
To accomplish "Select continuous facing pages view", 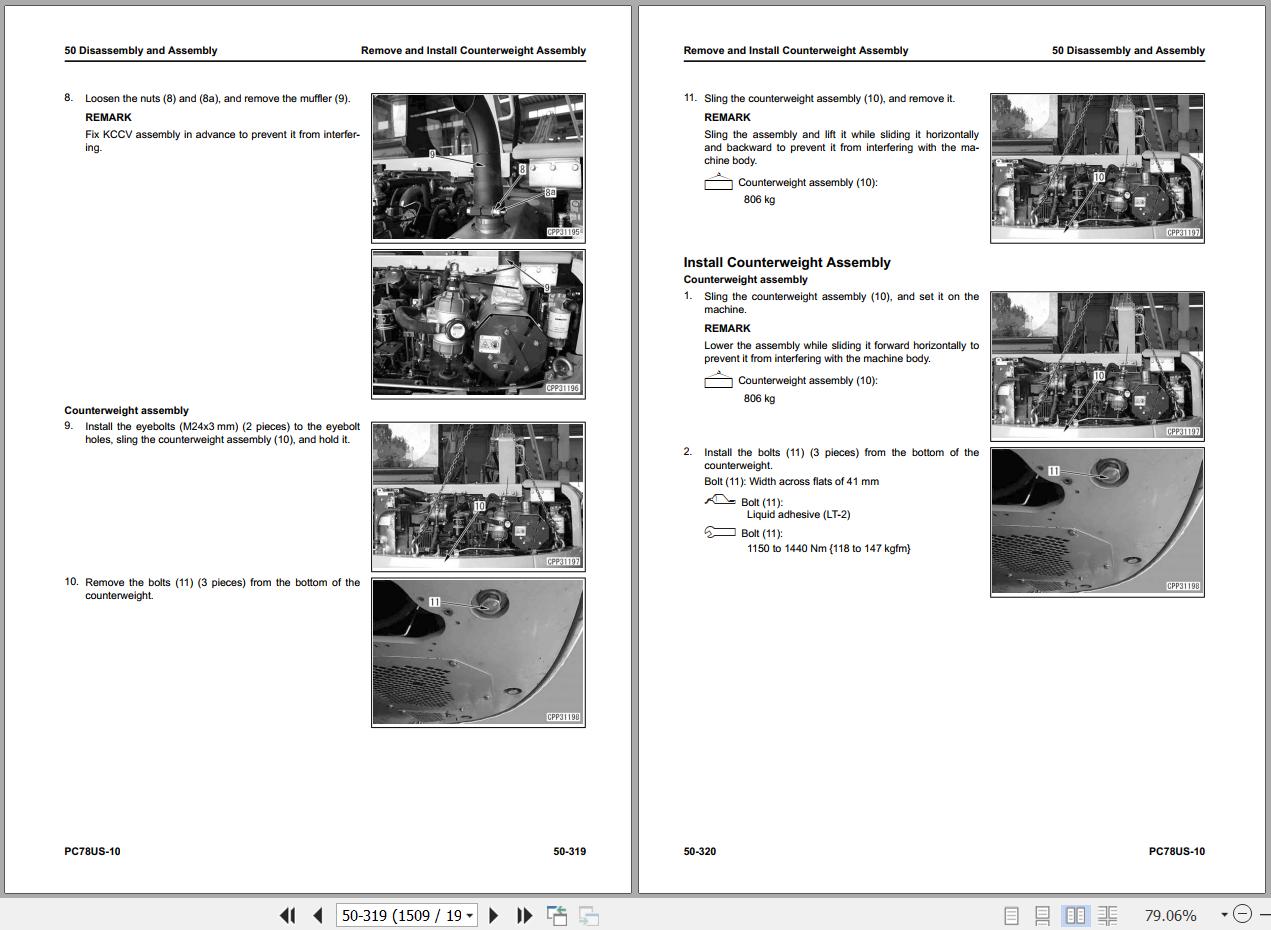I will 1107,915.
